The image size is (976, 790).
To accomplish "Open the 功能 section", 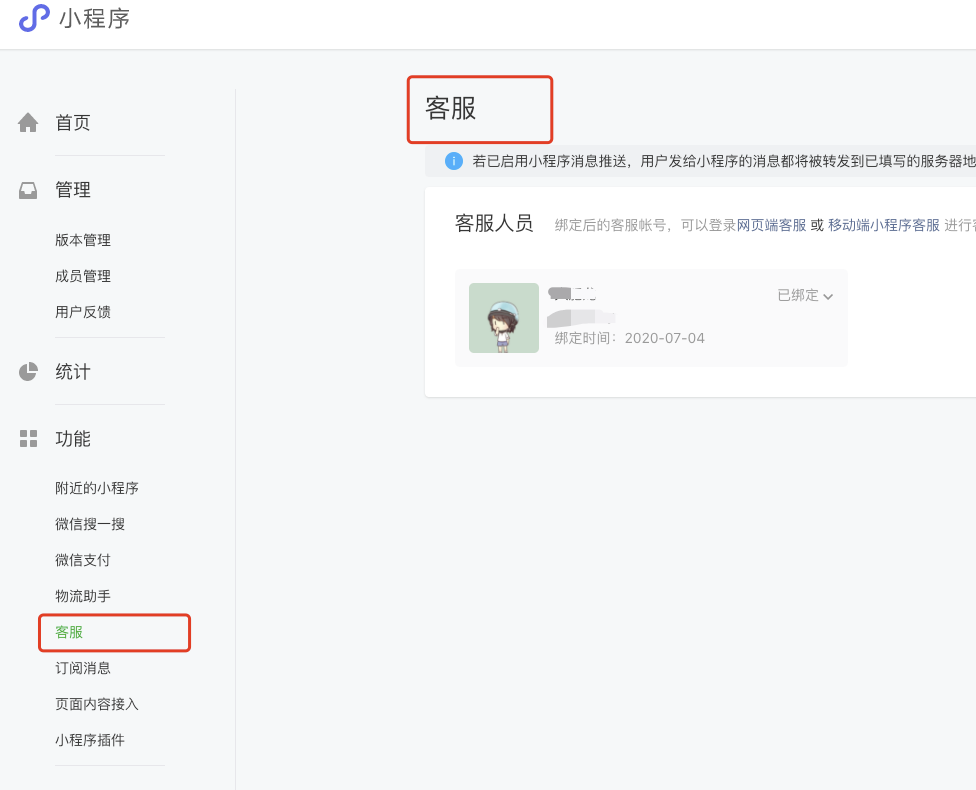I will tap(73, 438).
